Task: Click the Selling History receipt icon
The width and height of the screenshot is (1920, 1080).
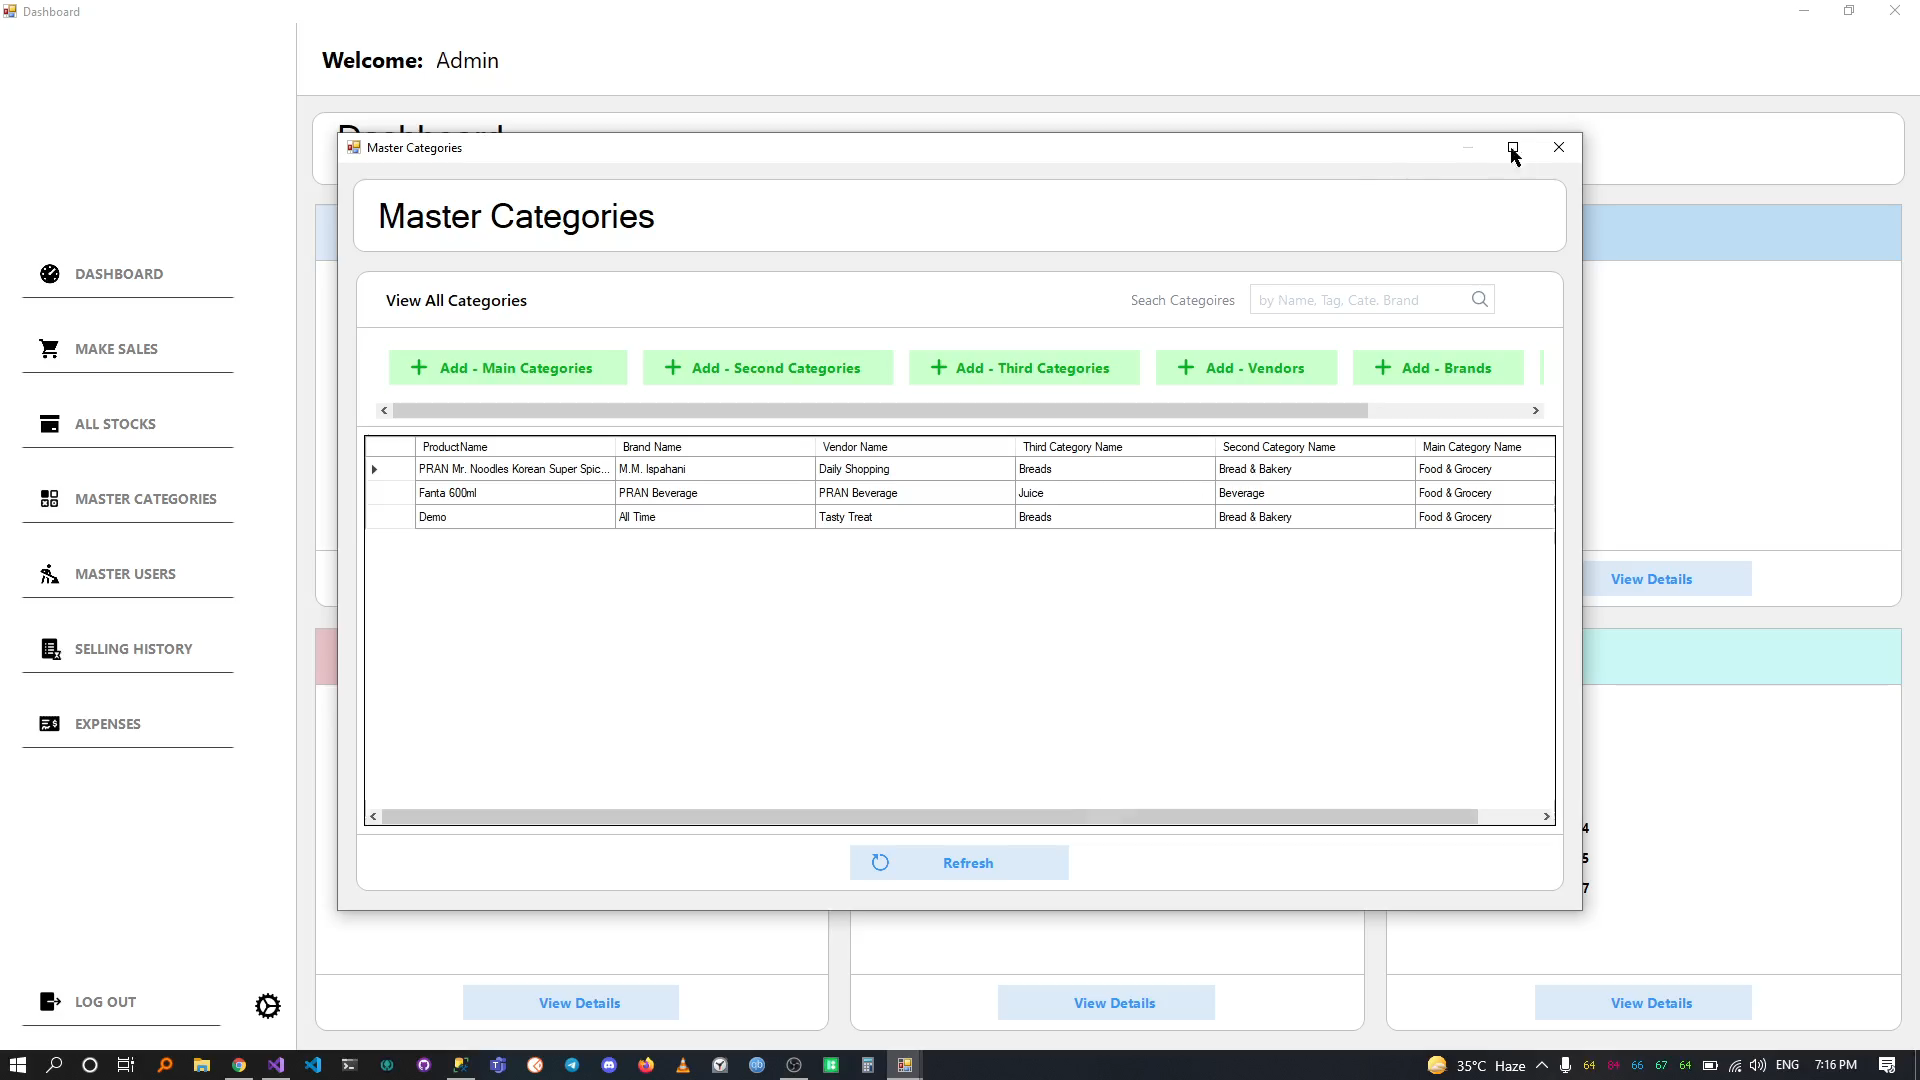Action: pyautogui.click(x=50, y=649)
